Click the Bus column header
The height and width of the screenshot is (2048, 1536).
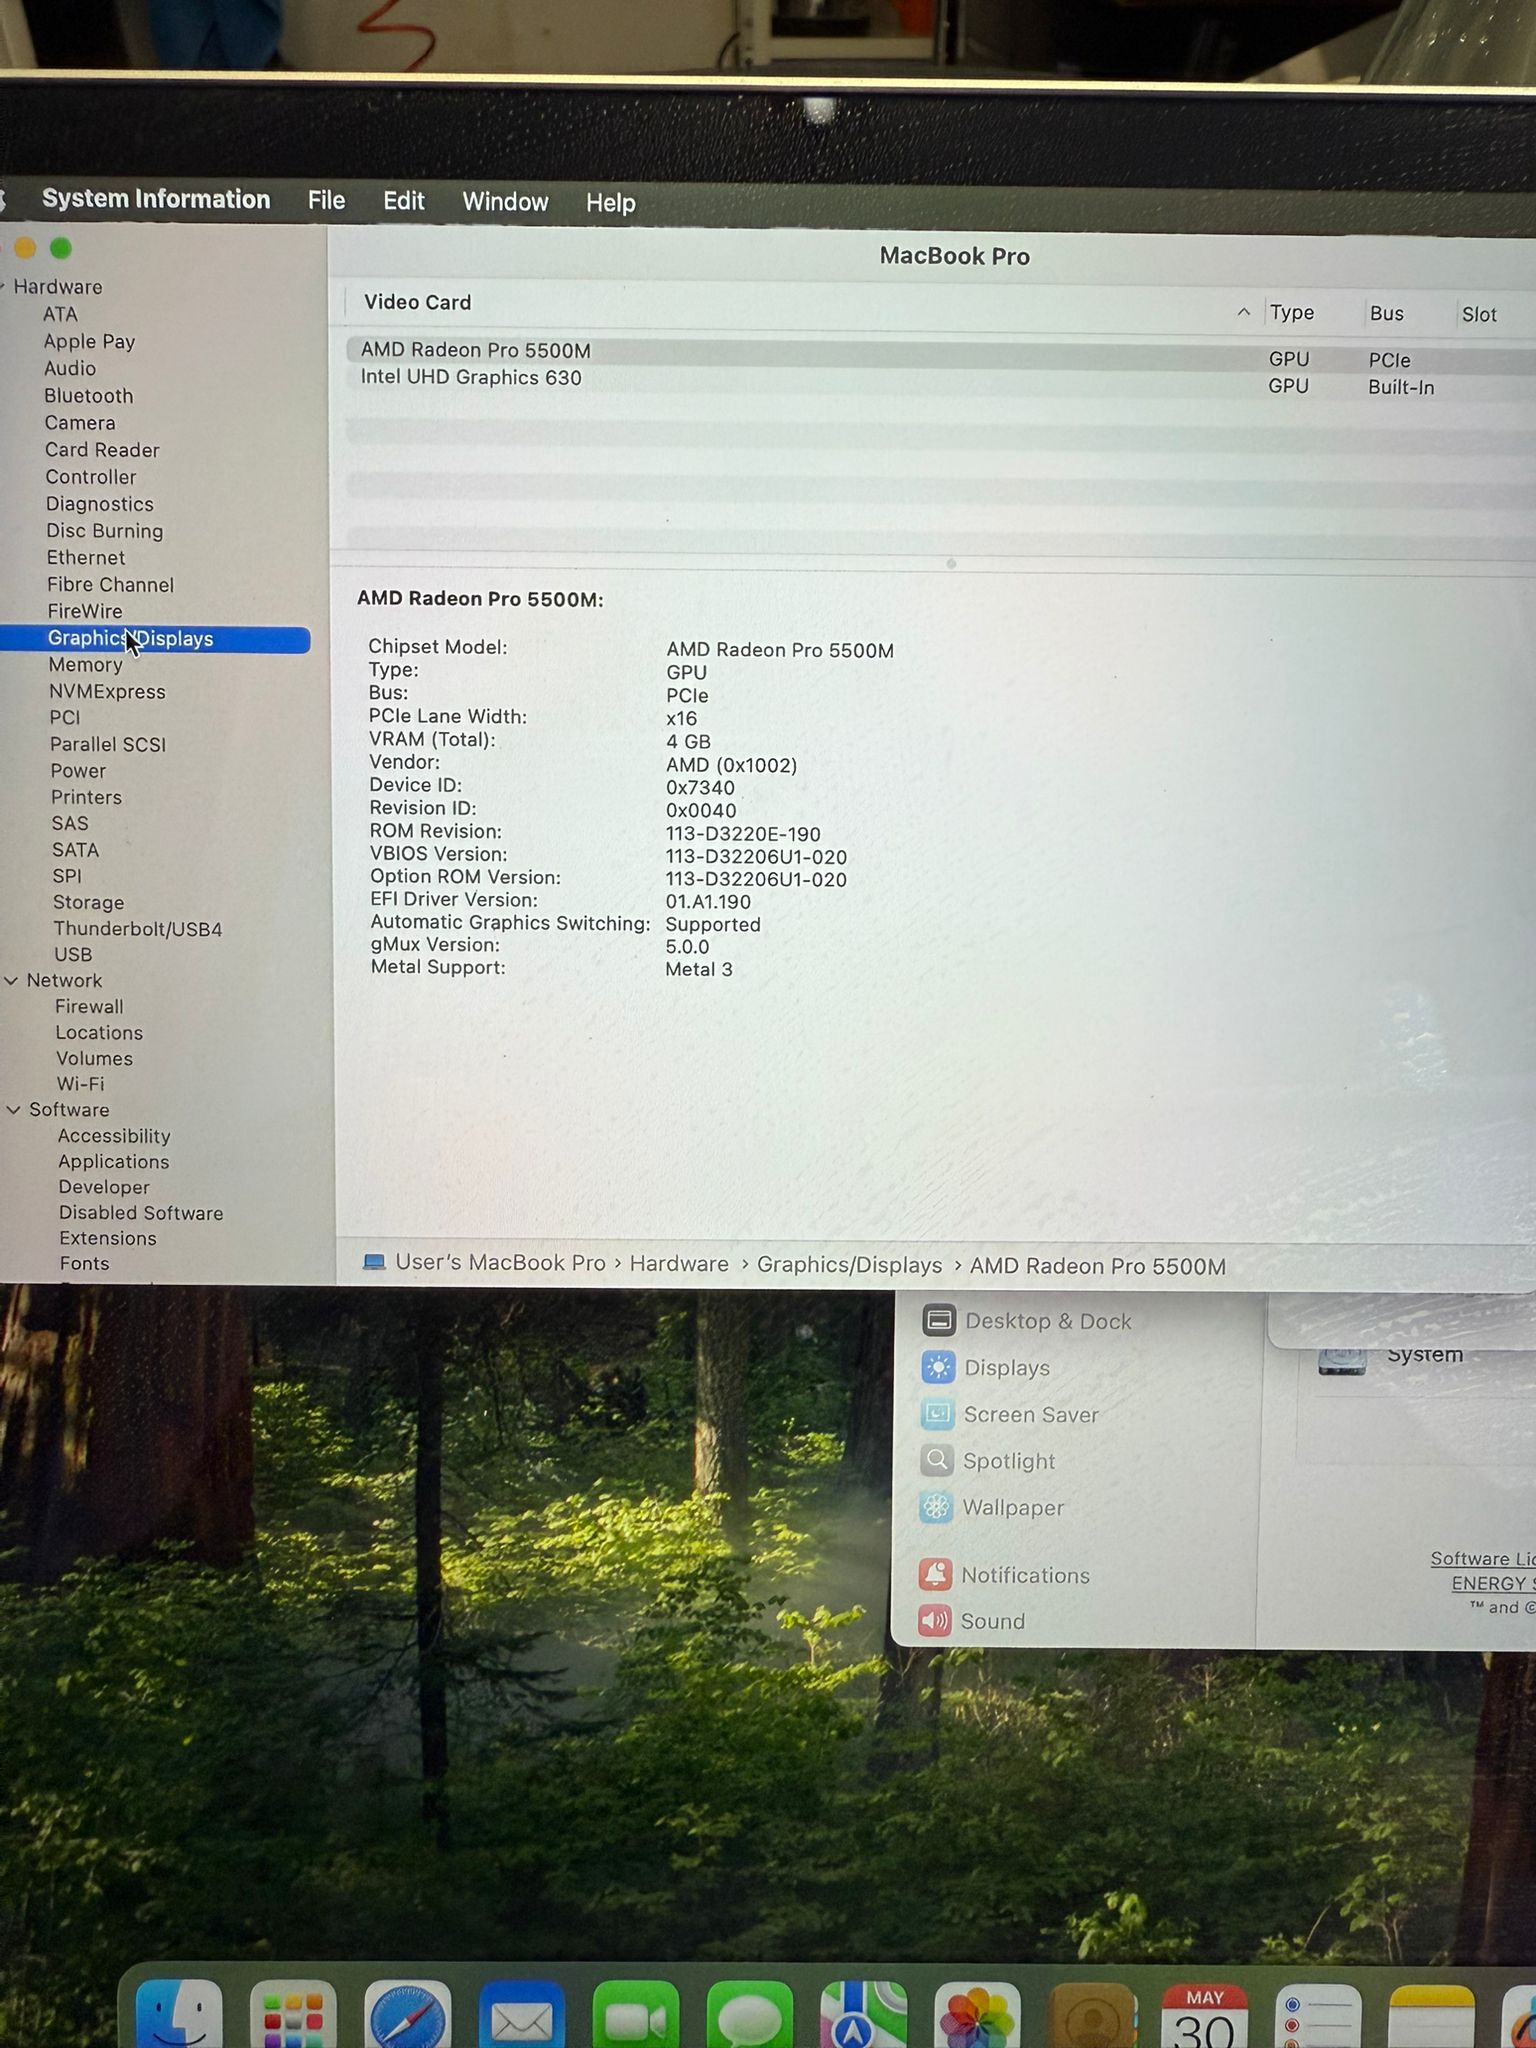click(x=1386, y=313)
